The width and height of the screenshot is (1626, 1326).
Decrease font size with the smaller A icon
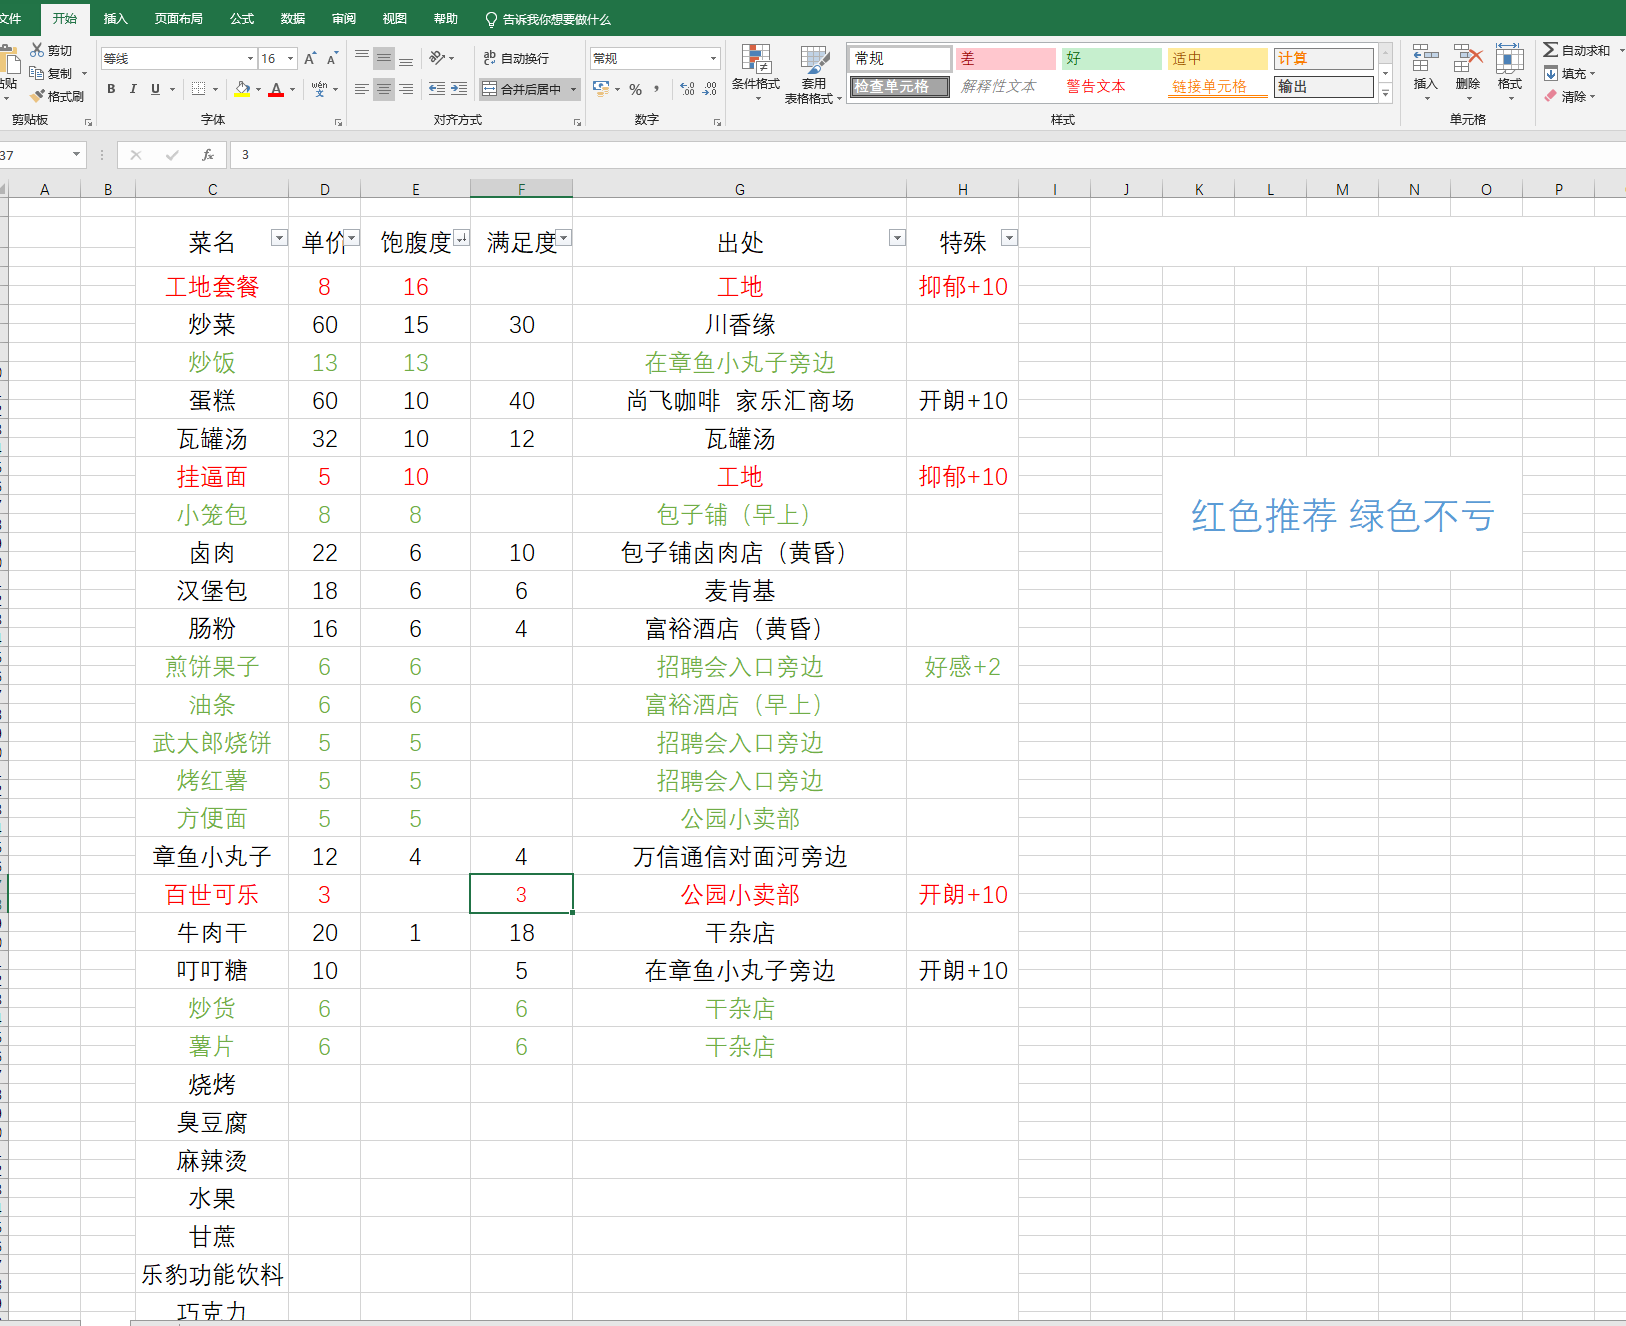click(x=332, y=58)
